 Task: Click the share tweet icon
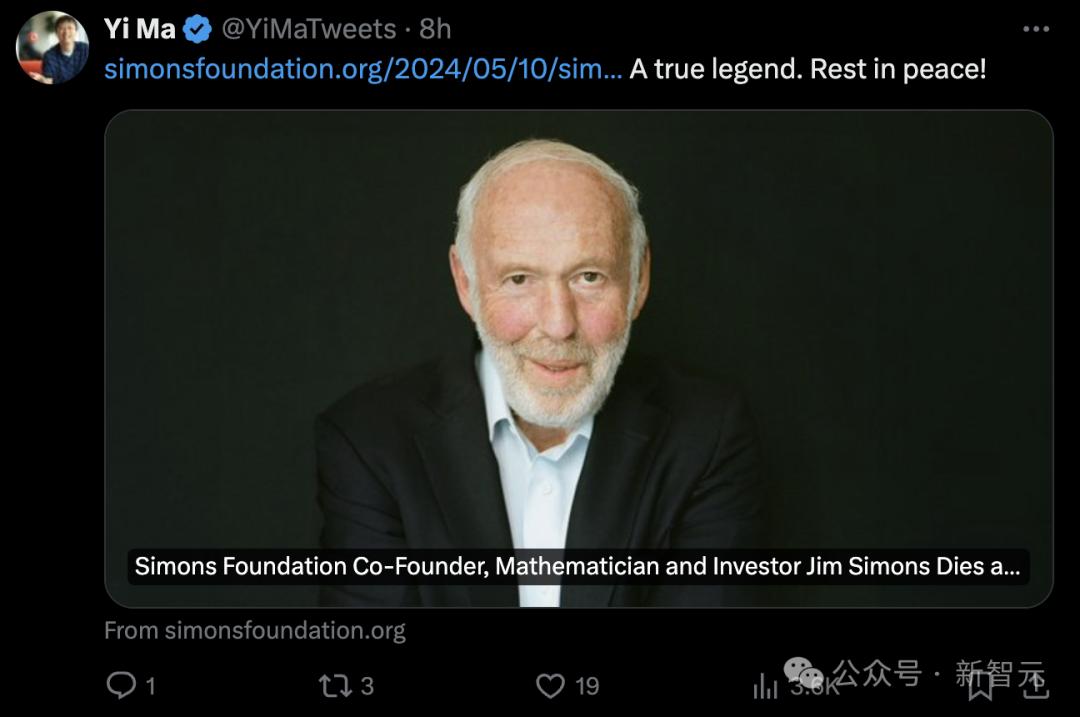[x=1035, y=684]
